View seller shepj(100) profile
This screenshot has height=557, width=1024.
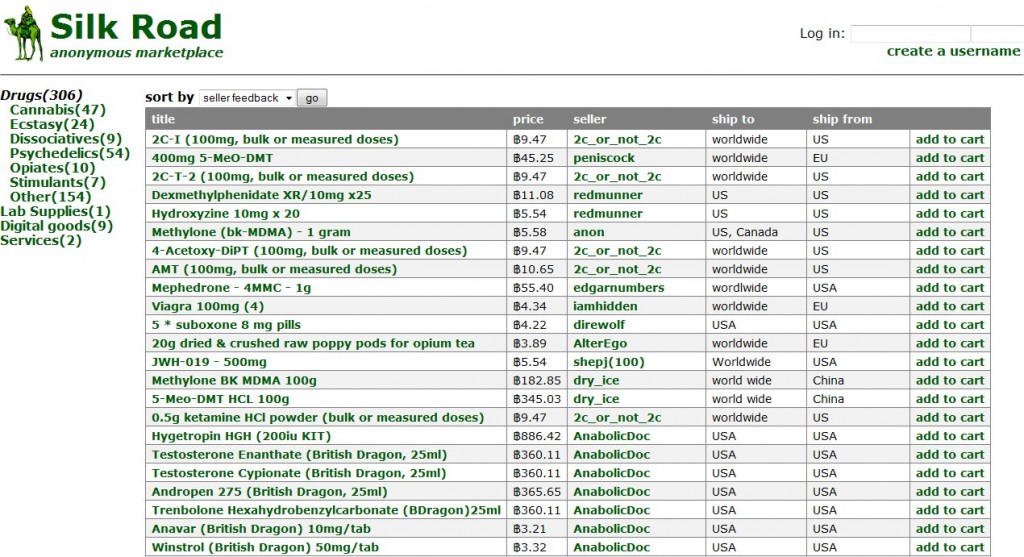[x=609, y=362]
